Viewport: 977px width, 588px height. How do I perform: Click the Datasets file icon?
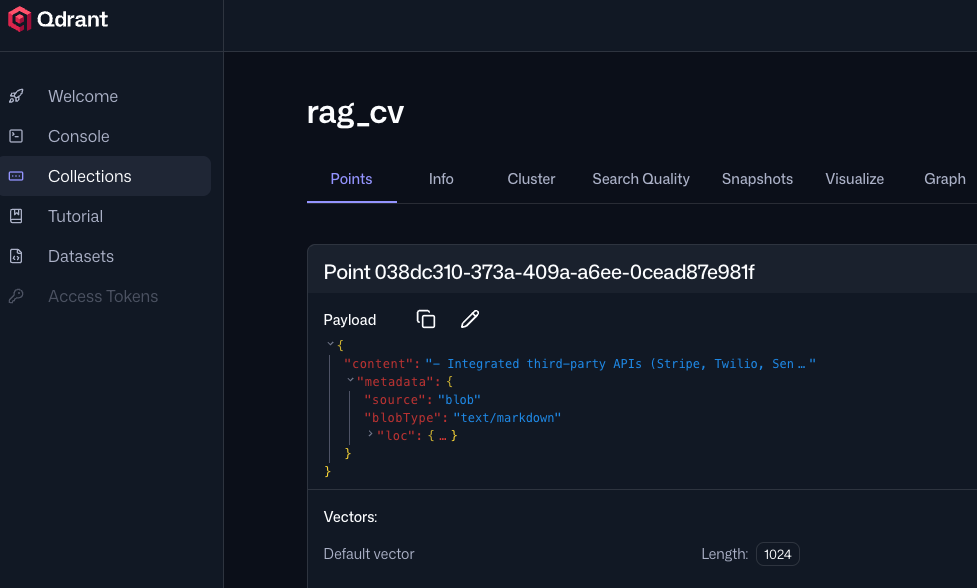click(16, 256)
